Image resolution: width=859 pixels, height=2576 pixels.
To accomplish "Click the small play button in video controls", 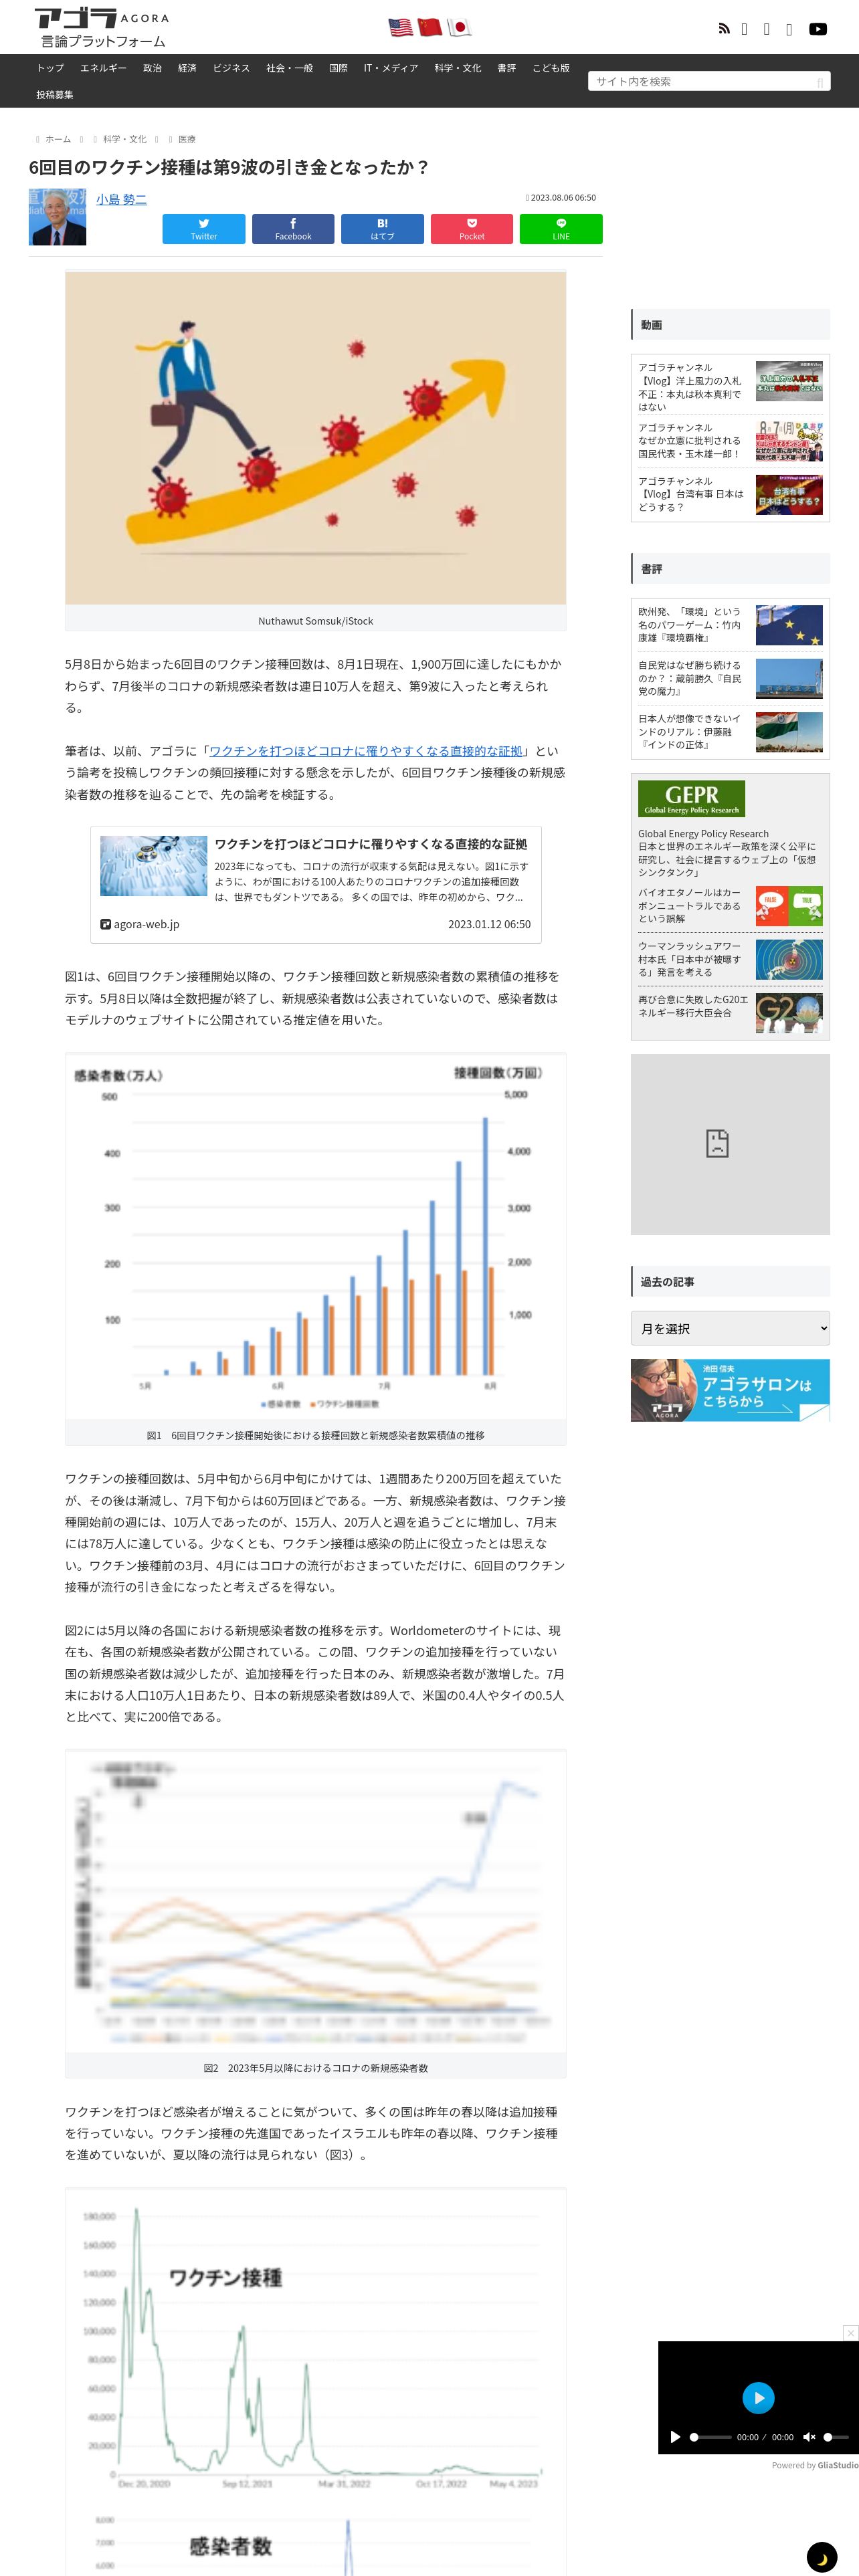I will pyautogui.click(x=675, y=2436).
